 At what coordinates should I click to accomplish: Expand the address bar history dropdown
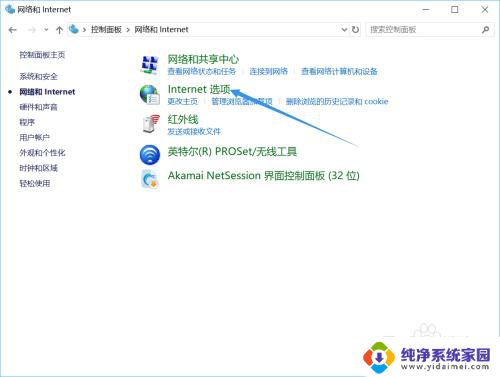tap(344, 30)
